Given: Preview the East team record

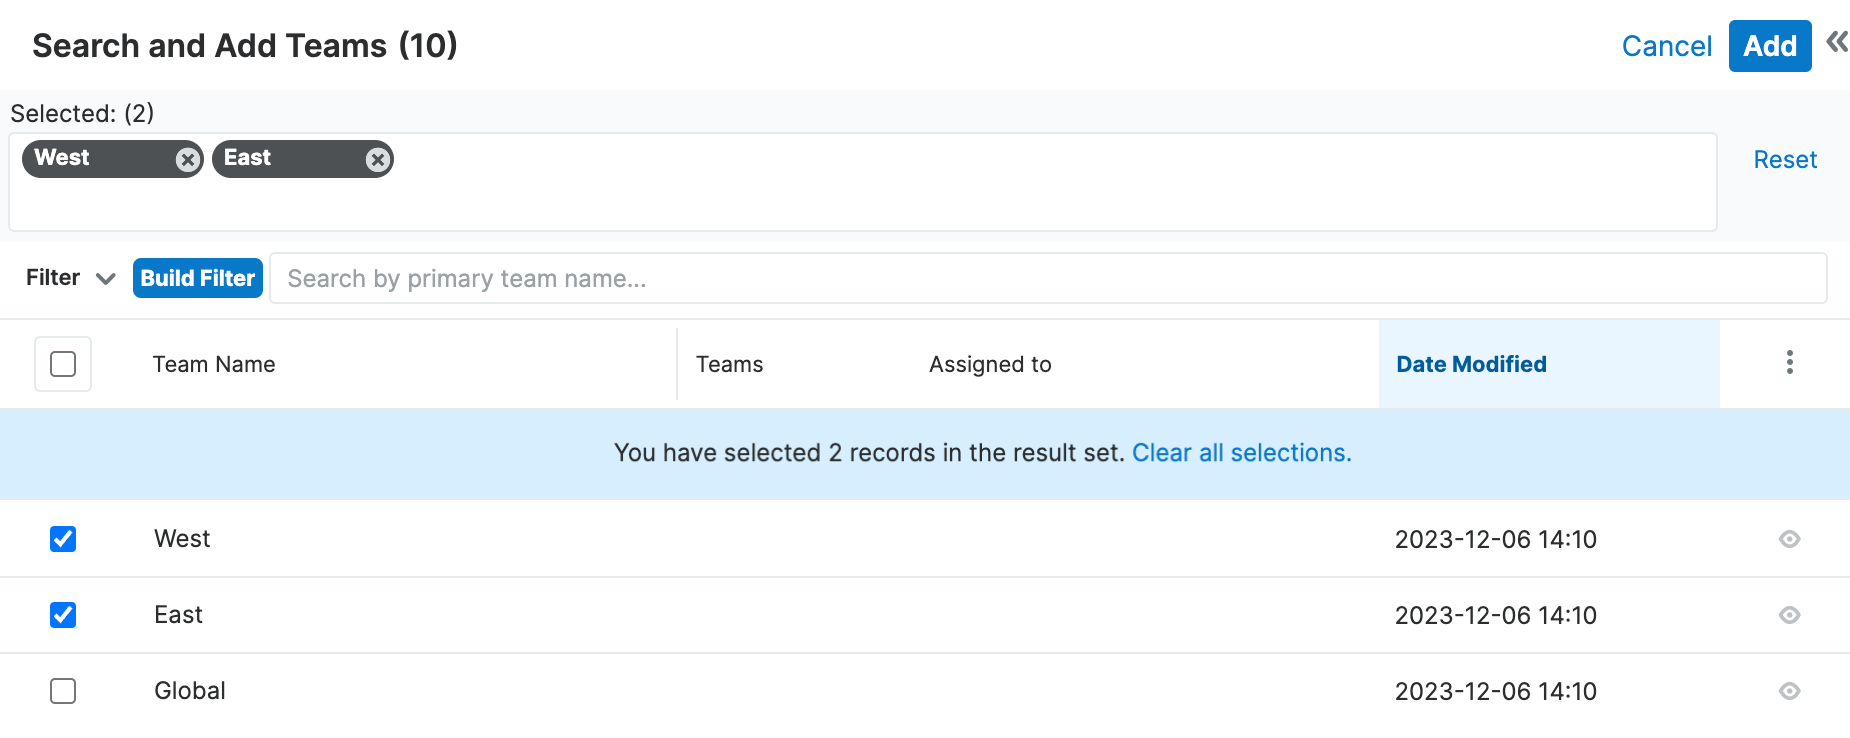Looking at the screenshot, I should (x=1789, y=615).
